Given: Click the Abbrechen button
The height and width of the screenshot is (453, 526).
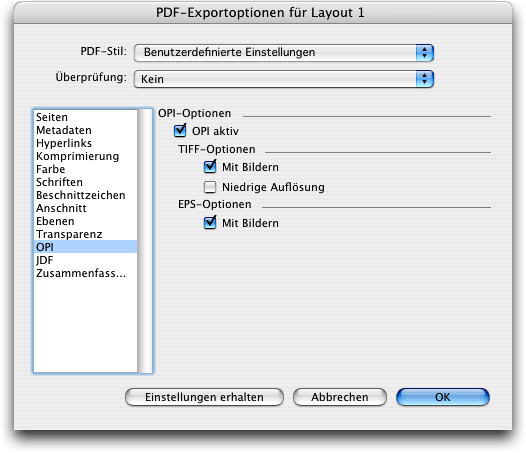Looking at the screenshot, I should click(340, 397).
